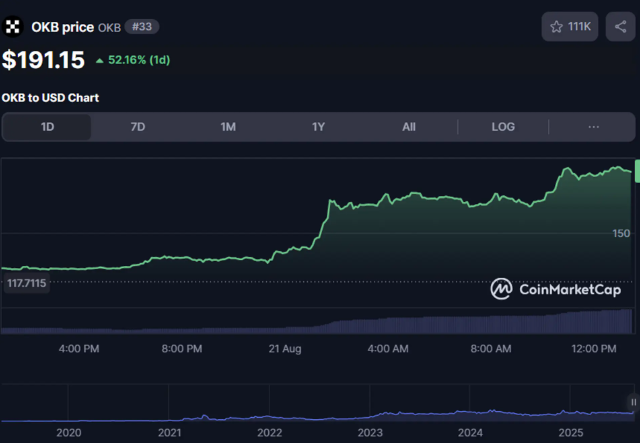Show the 1Y price chart

point(318,127)
